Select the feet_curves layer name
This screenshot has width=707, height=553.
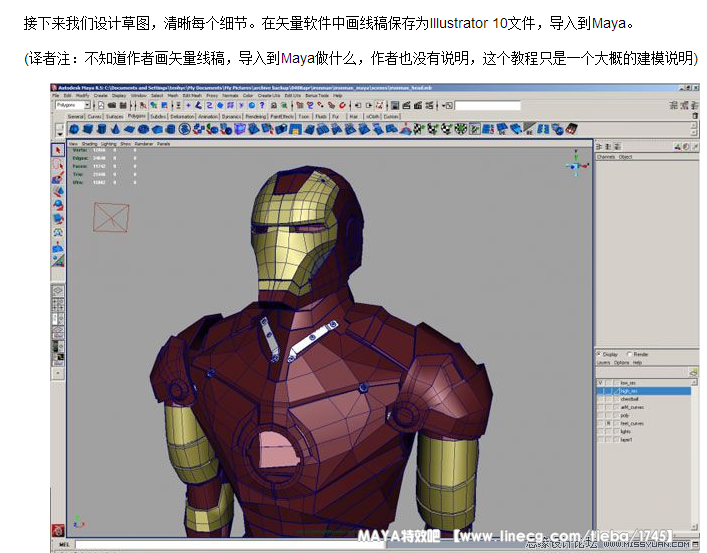coord(632,423)
